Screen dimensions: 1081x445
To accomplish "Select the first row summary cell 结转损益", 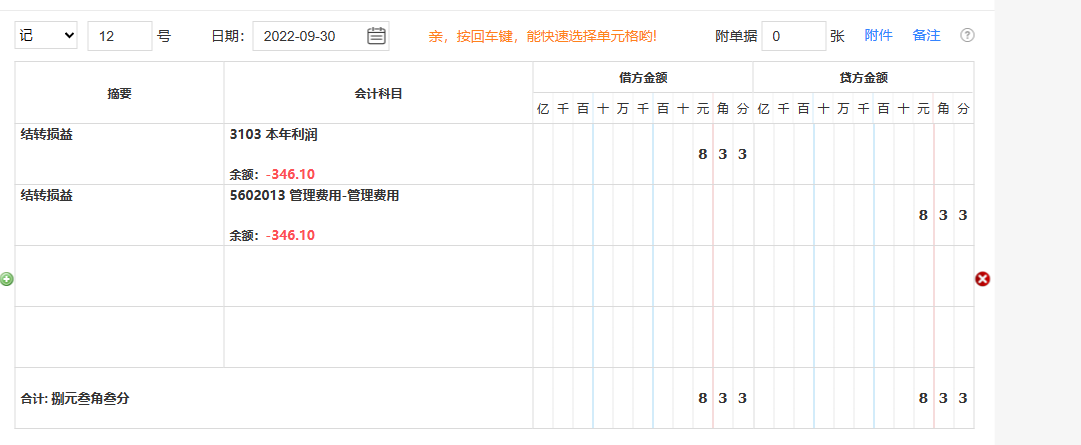I will (119, 154).
